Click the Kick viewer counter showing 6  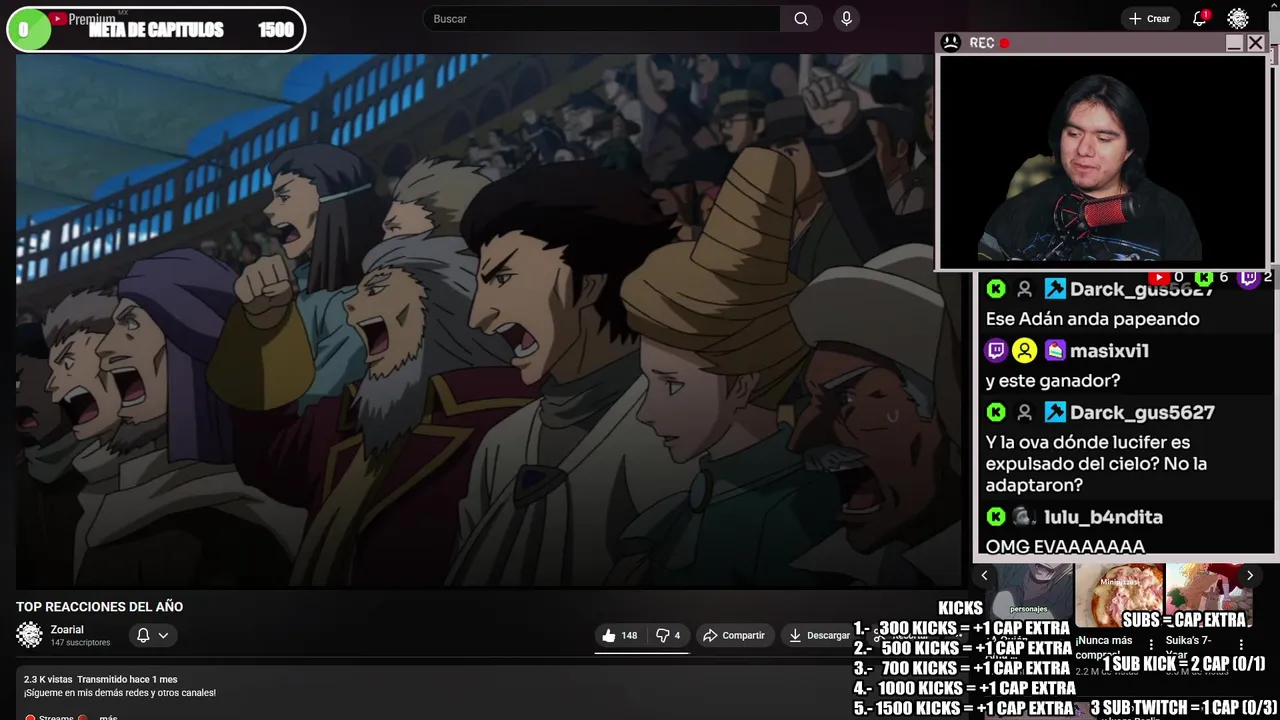point(1212,277)
